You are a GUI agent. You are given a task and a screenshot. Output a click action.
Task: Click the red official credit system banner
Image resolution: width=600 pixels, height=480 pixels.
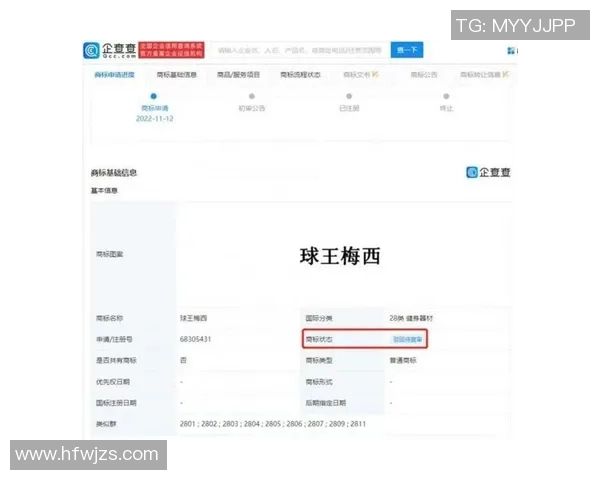click(171, 50)
